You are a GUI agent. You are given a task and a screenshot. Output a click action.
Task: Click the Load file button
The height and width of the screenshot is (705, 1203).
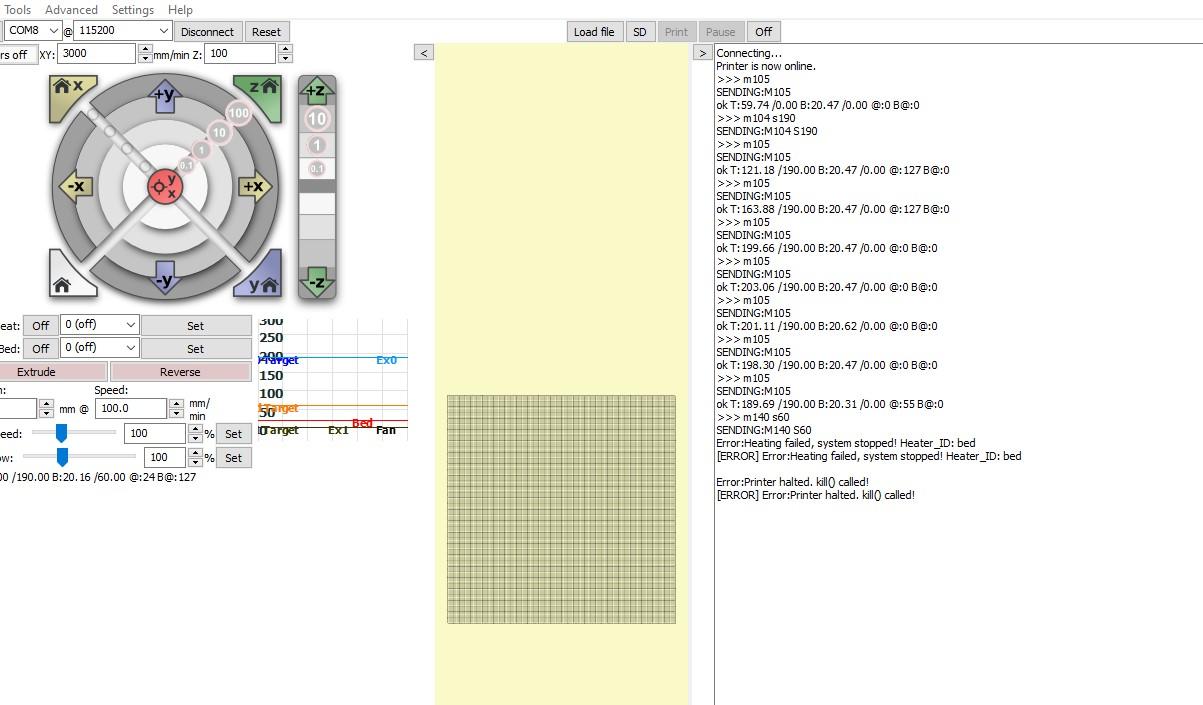point(593,31)
